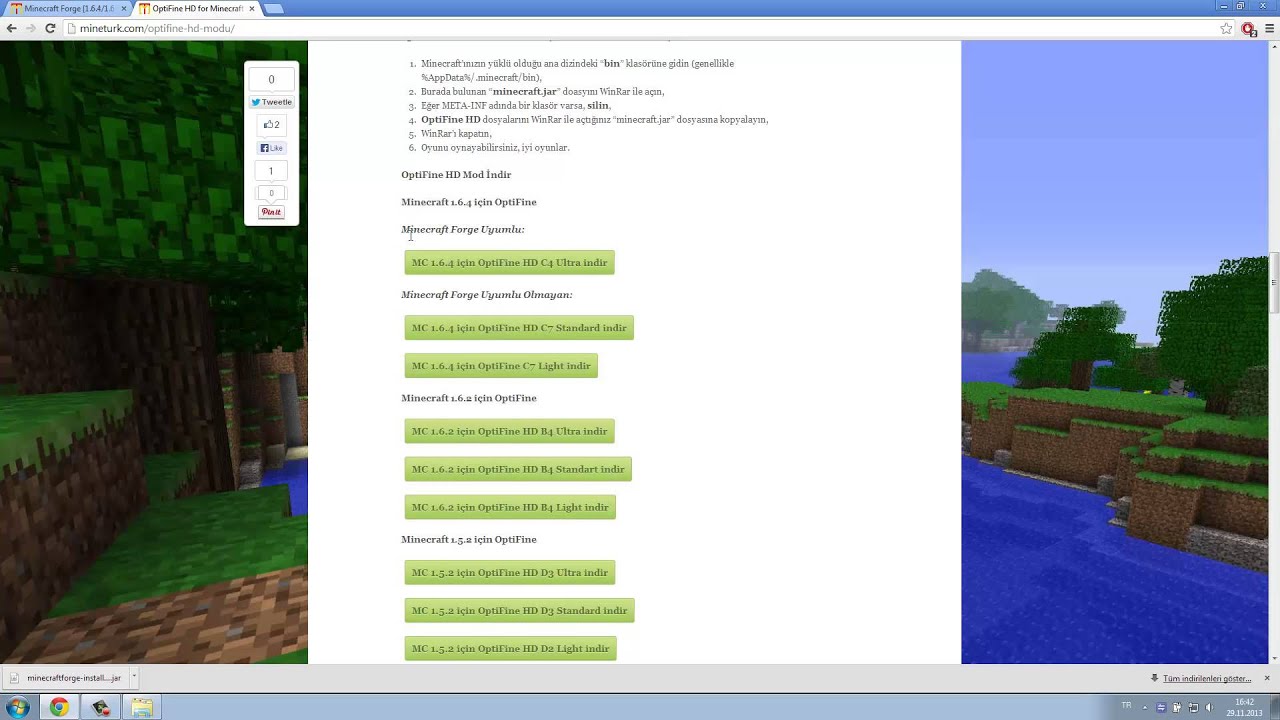Open the download item dropdown arrow
The height and width of the screenshot is (720, 1280).
pyautogui.click(x=134, y=677)
